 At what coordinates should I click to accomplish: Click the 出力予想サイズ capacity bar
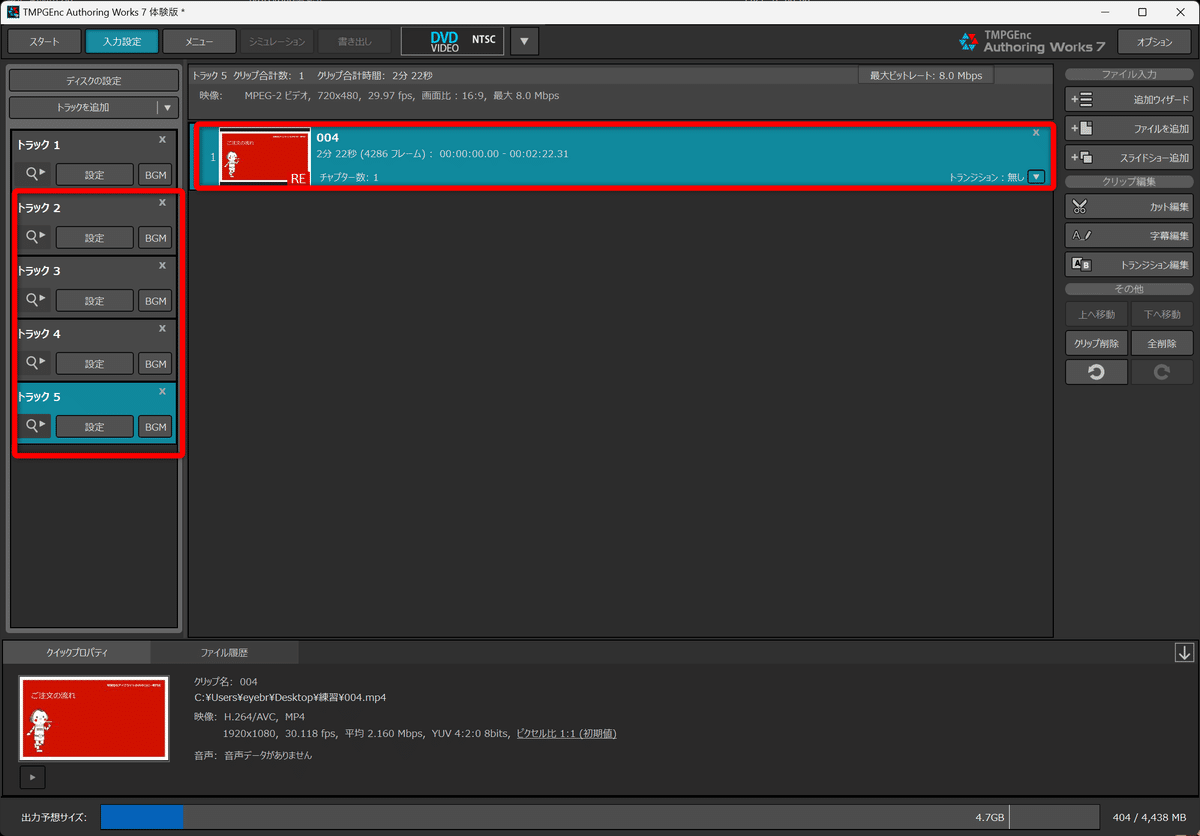[x=600, y=816]
